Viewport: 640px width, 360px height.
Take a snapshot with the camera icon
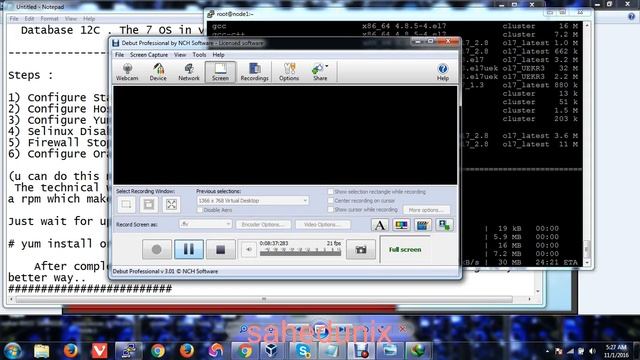tap(361, 249)
